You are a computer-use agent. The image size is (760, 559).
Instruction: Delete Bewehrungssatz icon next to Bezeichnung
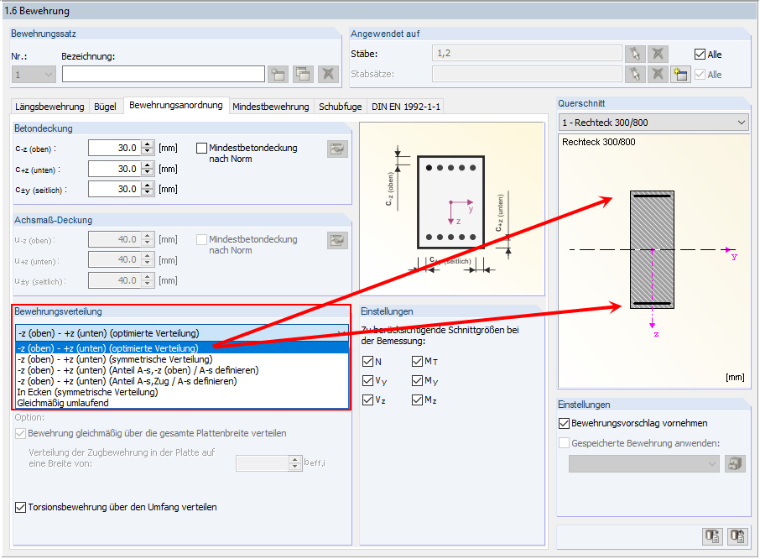tap(328, 74)
